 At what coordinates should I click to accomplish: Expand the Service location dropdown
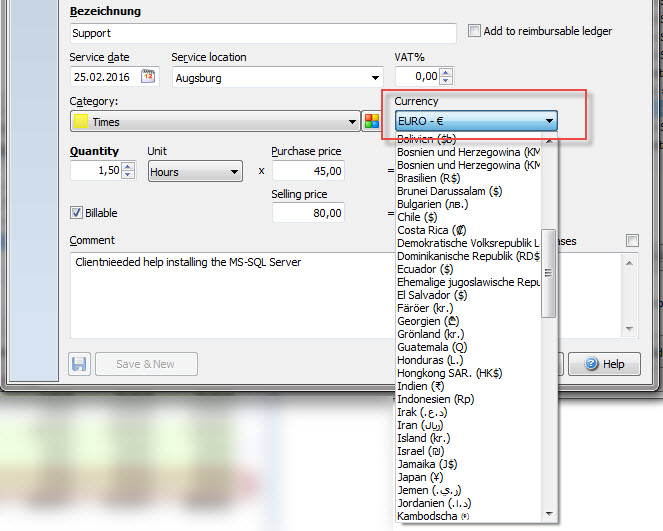pos(375,77)
